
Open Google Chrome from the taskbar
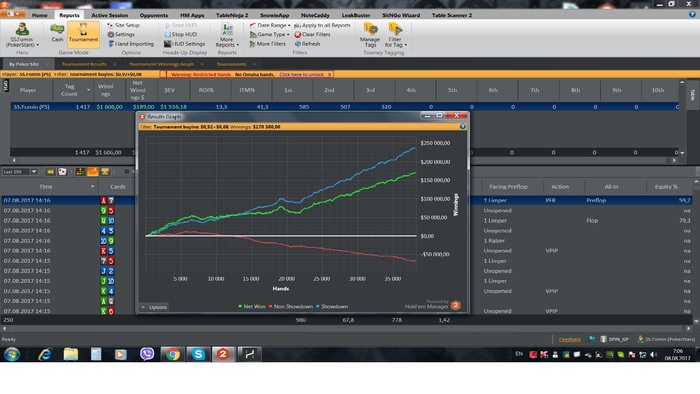[172, 354]
